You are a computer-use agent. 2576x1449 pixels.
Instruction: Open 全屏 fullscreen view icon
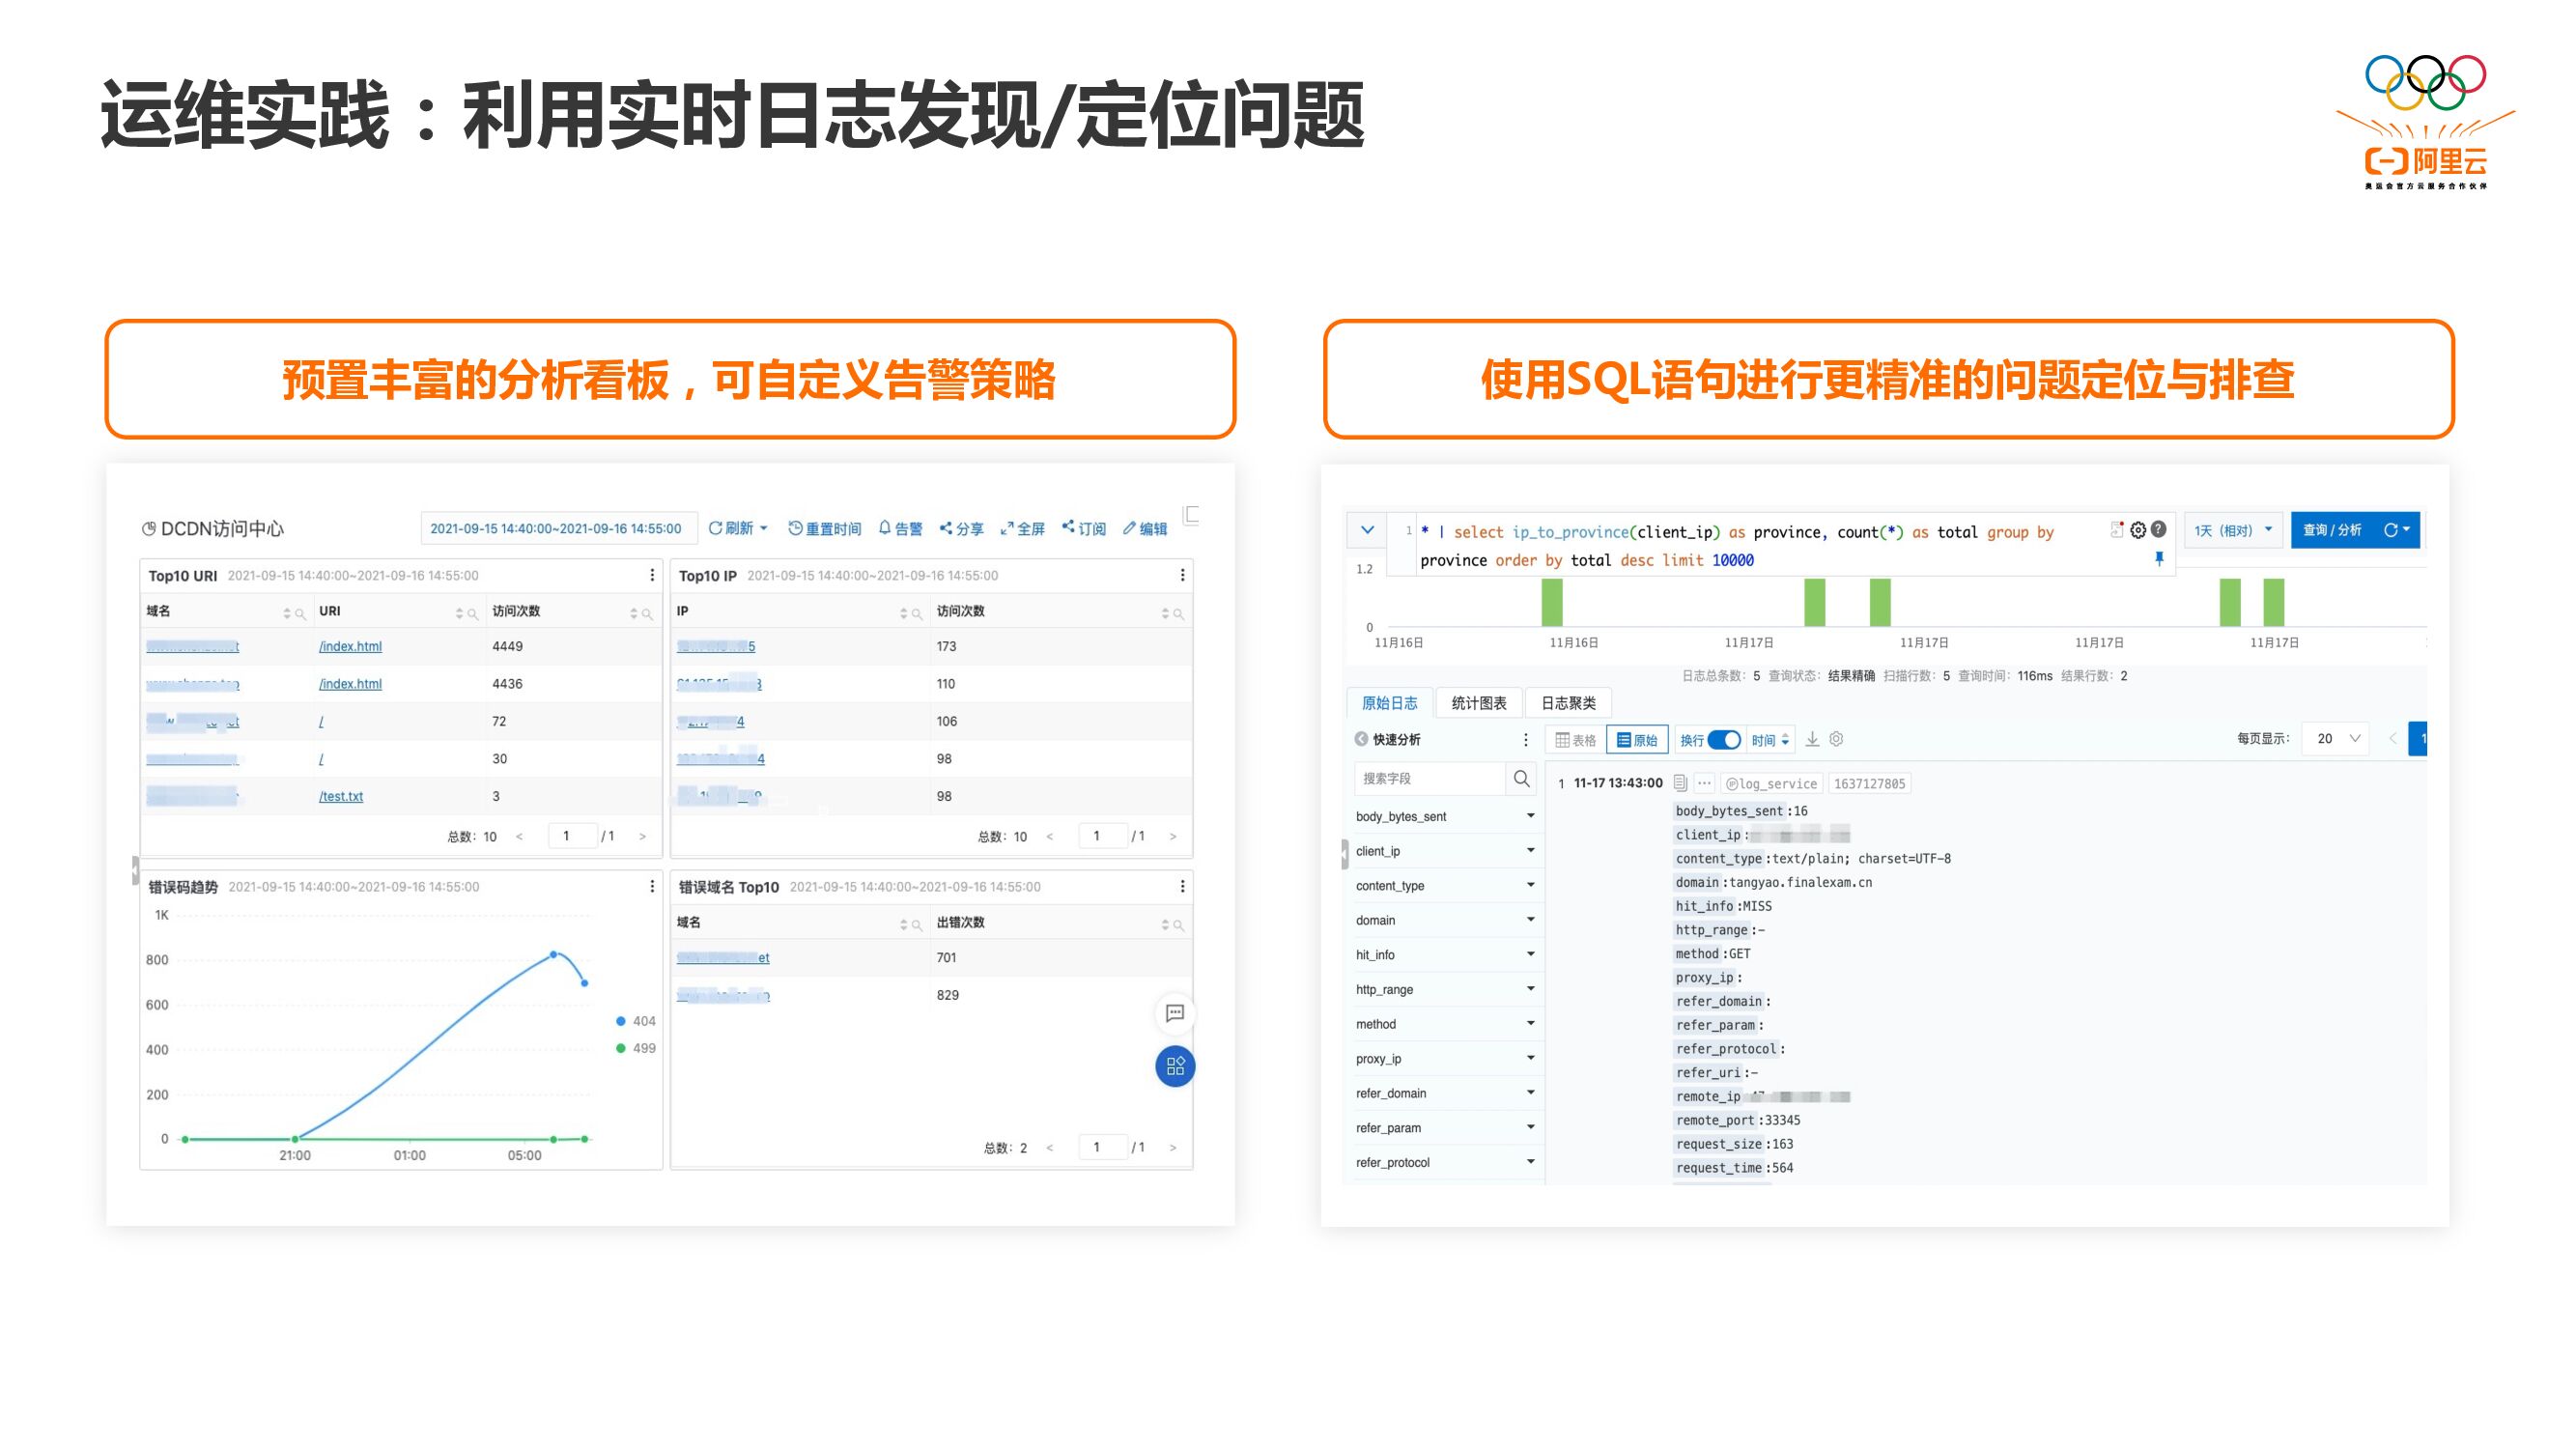click(x=1007, y=528)
